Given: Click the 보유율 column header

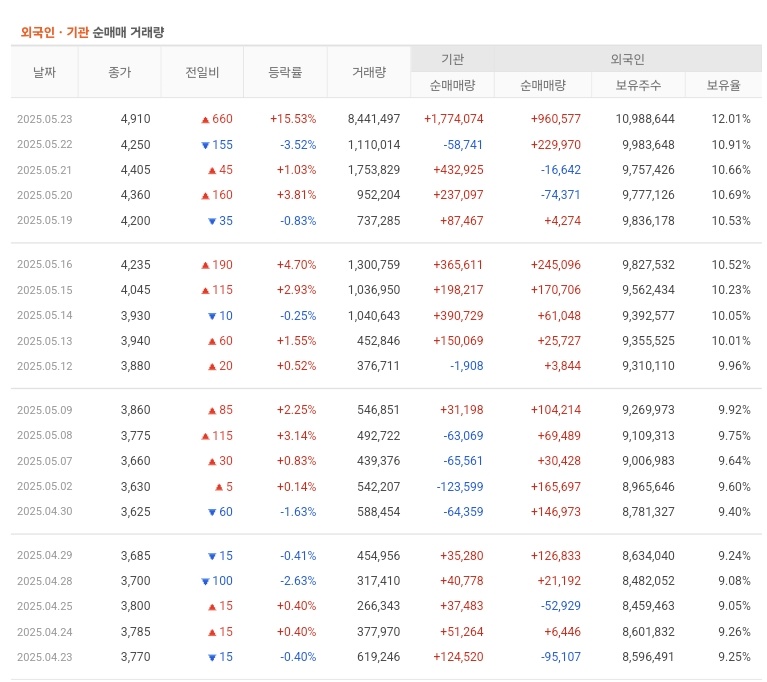Looking at the screenshot, I should click(x=723, y=85).
